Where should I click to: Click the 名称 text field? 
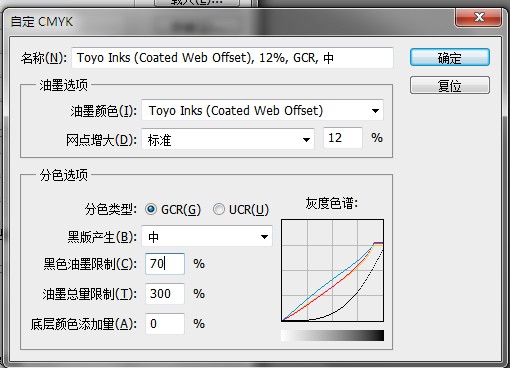[233, 58]
